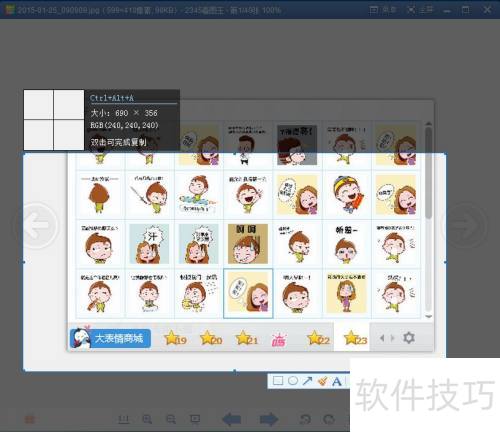Viewport: 500px width, 432px height.
Task: Select the rectangle annotation tool
Action: (x=278, y=381)
